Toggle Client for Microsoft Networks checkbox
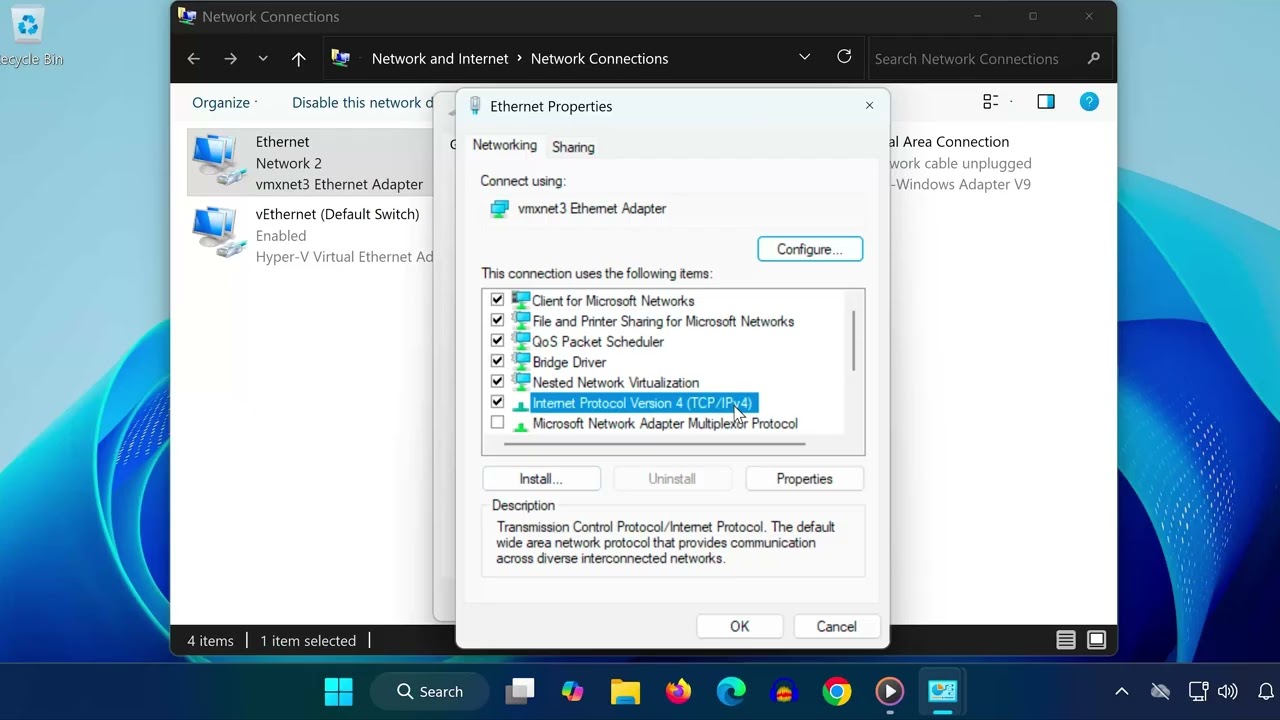 point(497,300)
